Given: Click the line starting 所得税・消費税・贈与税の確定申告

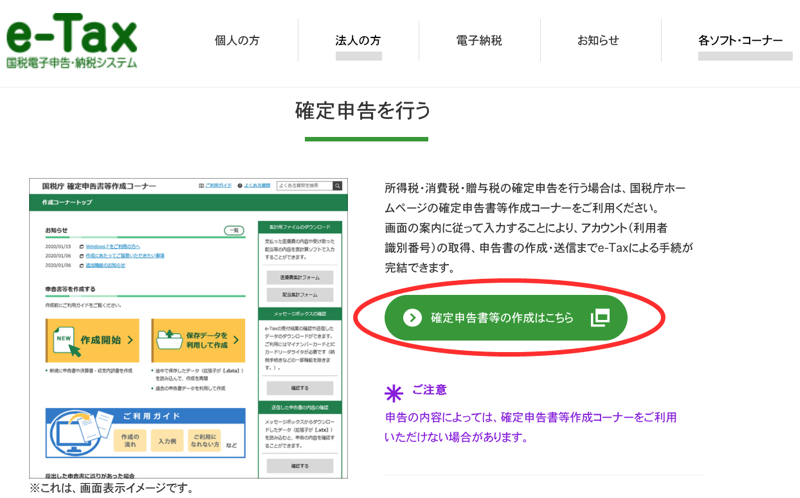Looking at the screenshot, I should click(535, 188).
